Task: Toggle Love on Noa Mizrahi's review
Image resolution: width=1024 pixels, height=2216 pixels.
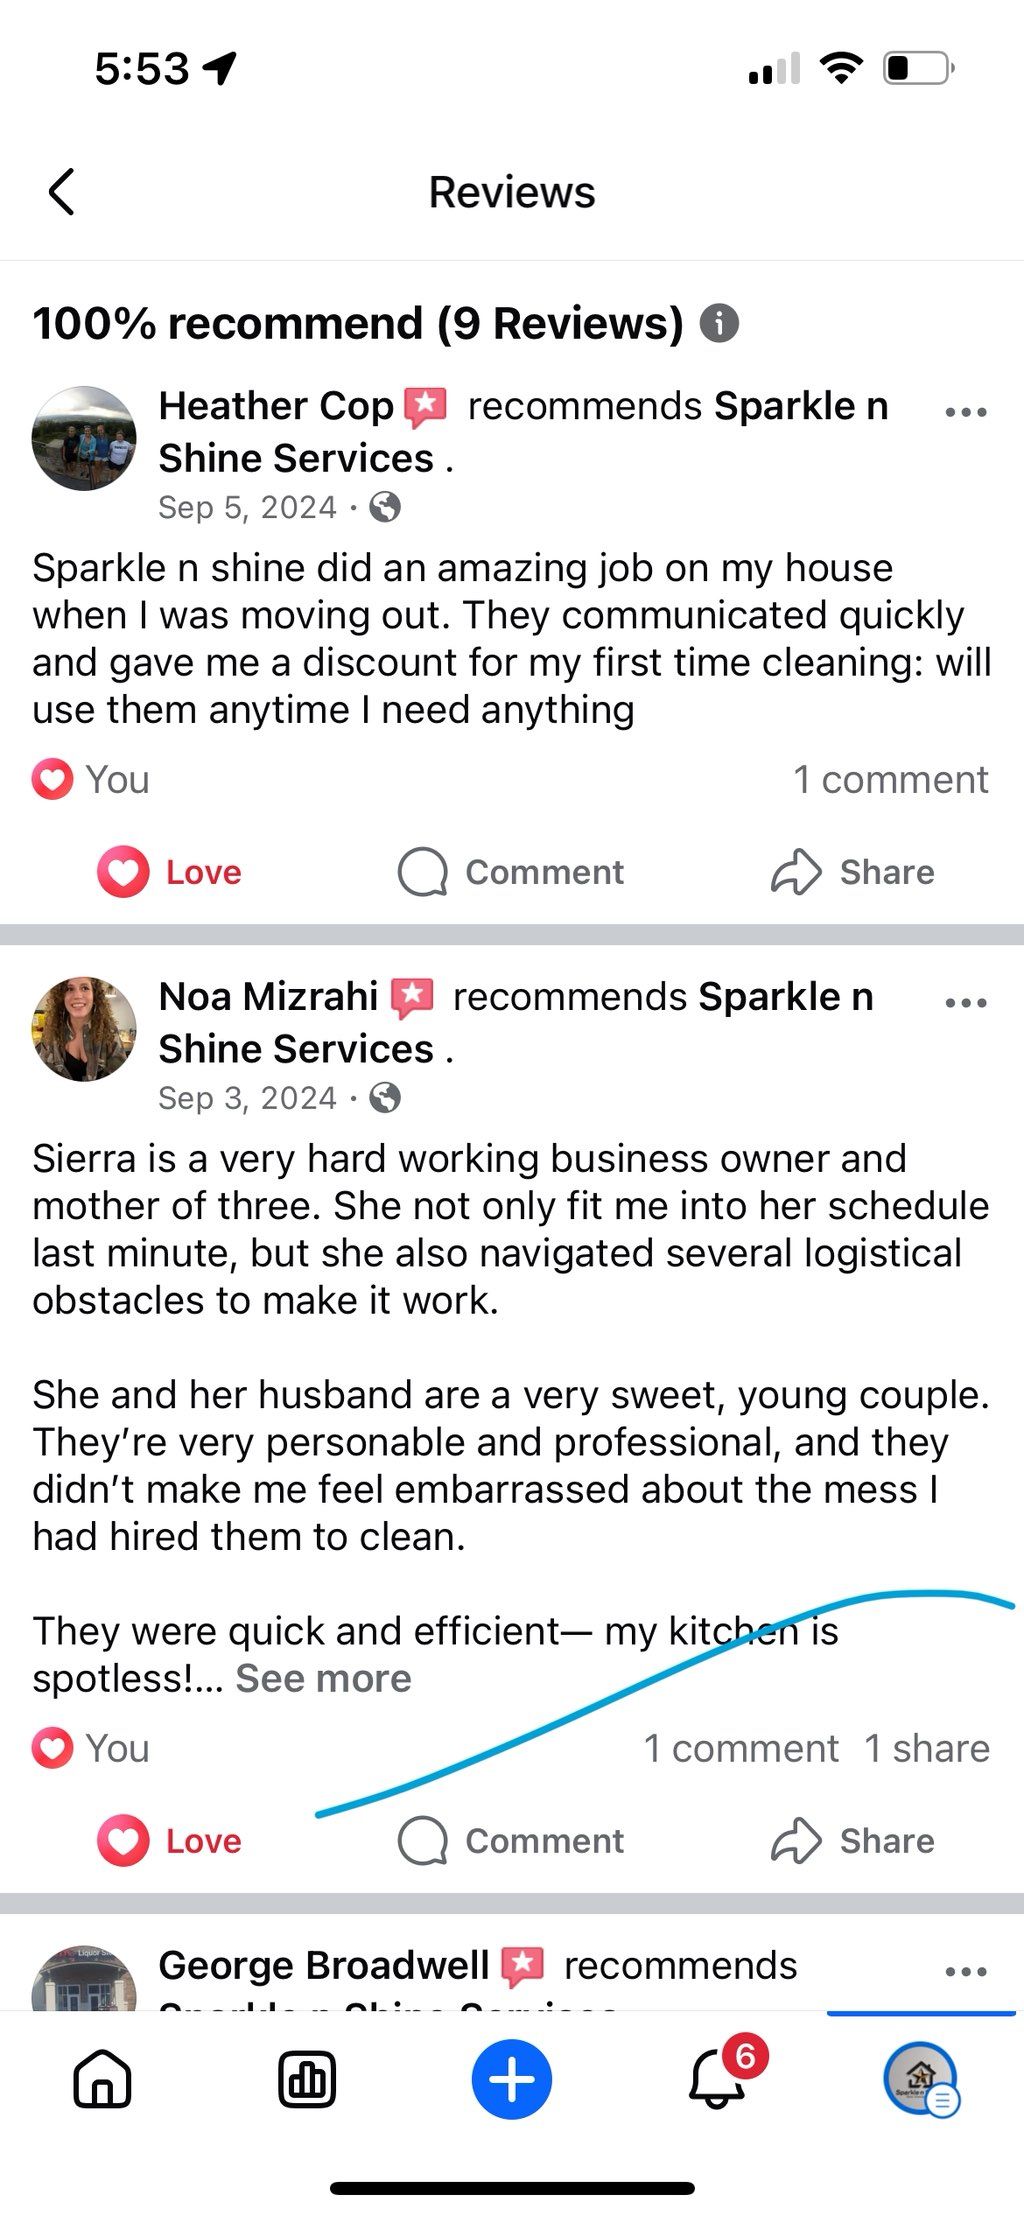Action: pos(170,1841)
